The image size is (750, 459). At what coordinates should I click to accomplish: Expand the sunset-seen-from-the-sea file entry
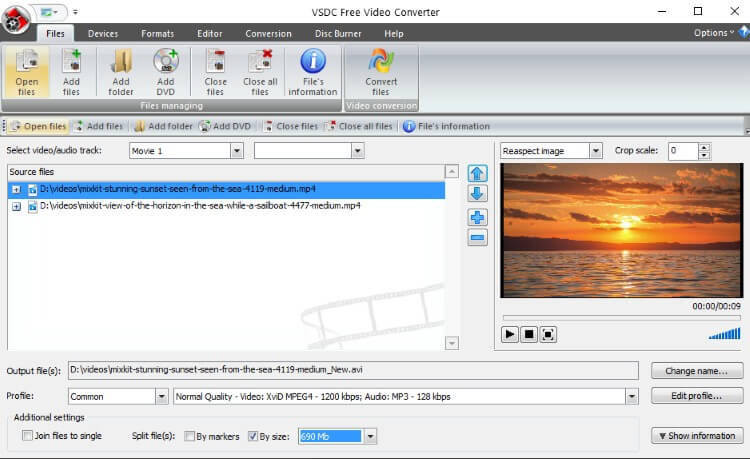(17, 190)
